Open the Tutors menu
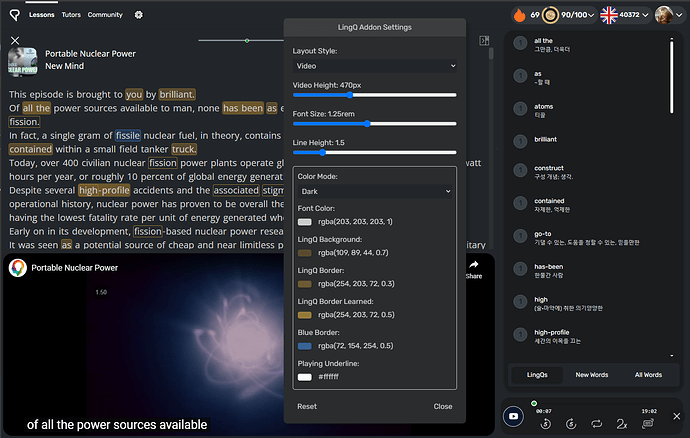 [x=71, y=15]
